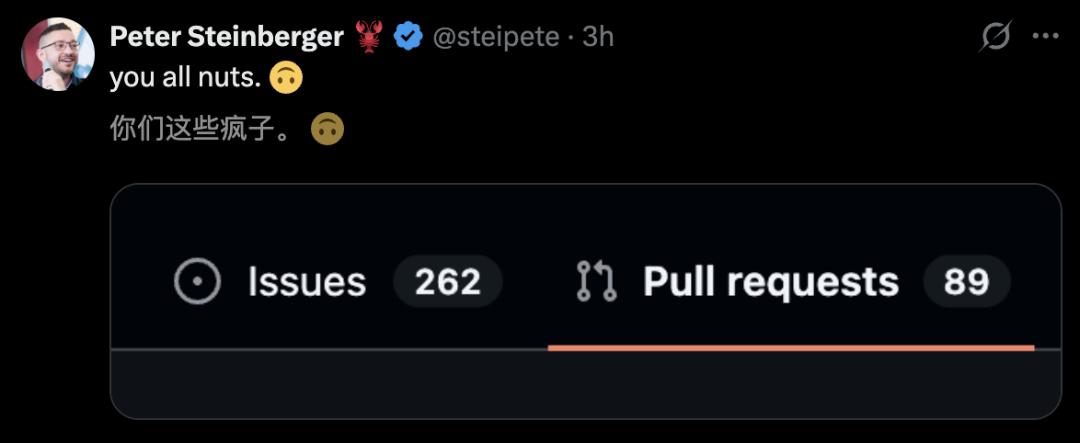Click the lobster emoji beside the name
This screenshot has width=1080, height=443.
[x=370, y=37]
